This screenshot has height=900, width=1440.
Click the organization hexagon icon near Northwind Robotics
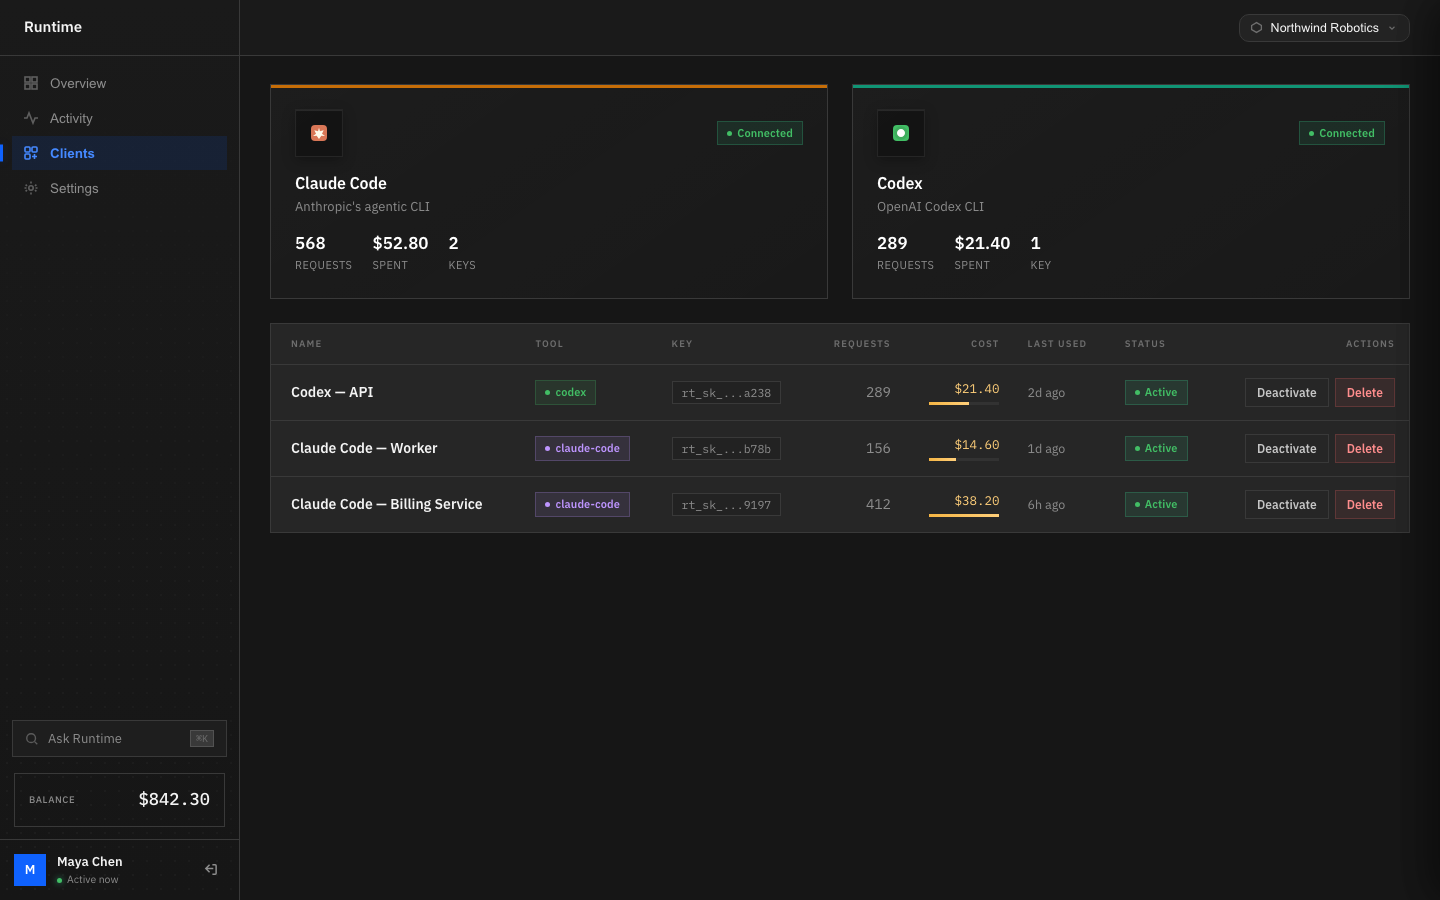tap(1256, 28)
